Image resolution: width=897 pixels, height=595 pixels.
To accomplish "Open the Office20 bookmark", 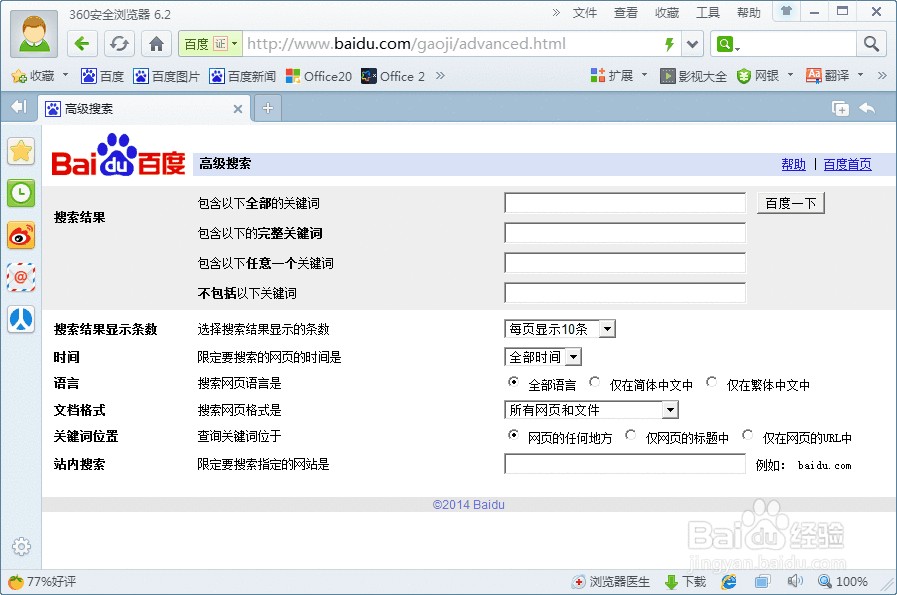I will pos(319,76).
